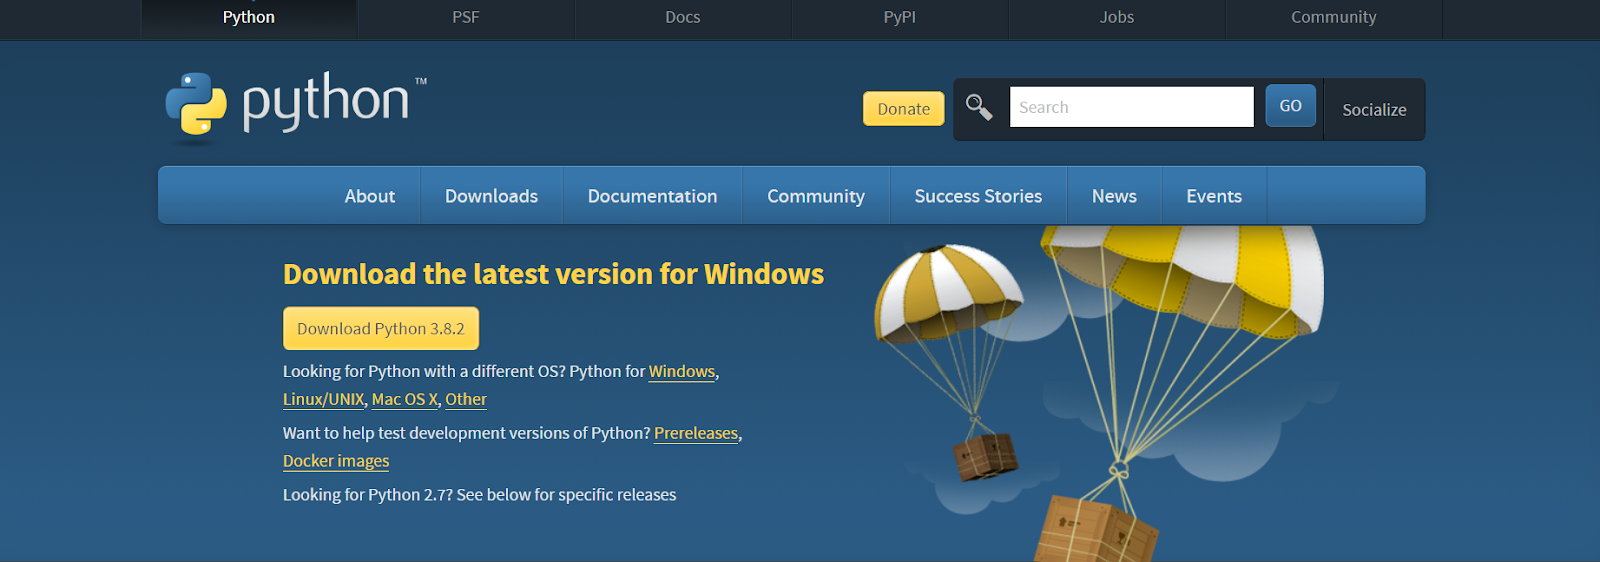Follow the Linux/UNIX download link
This screenshot has width=1600, height=562.
point(323,399)
